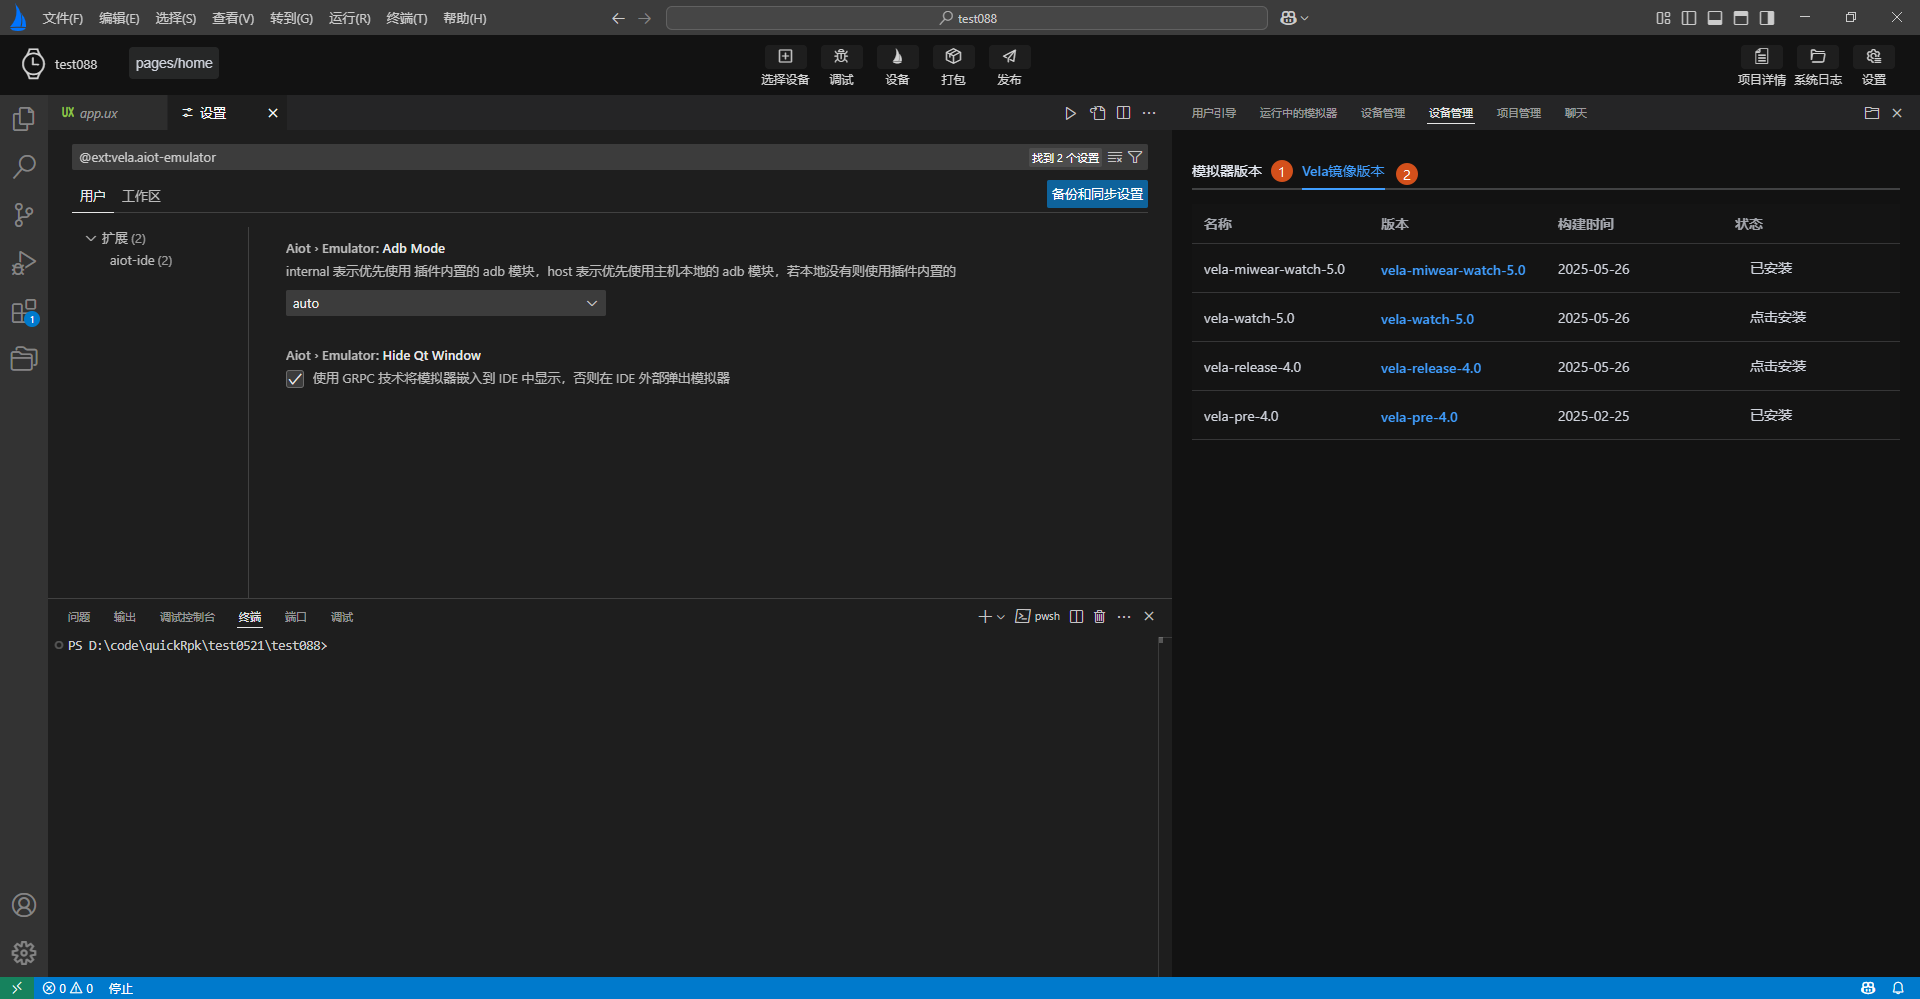Collapse the 扩展 (2) tree node
This screenshot has height=999, width=1920.
(x=91, y=238)
